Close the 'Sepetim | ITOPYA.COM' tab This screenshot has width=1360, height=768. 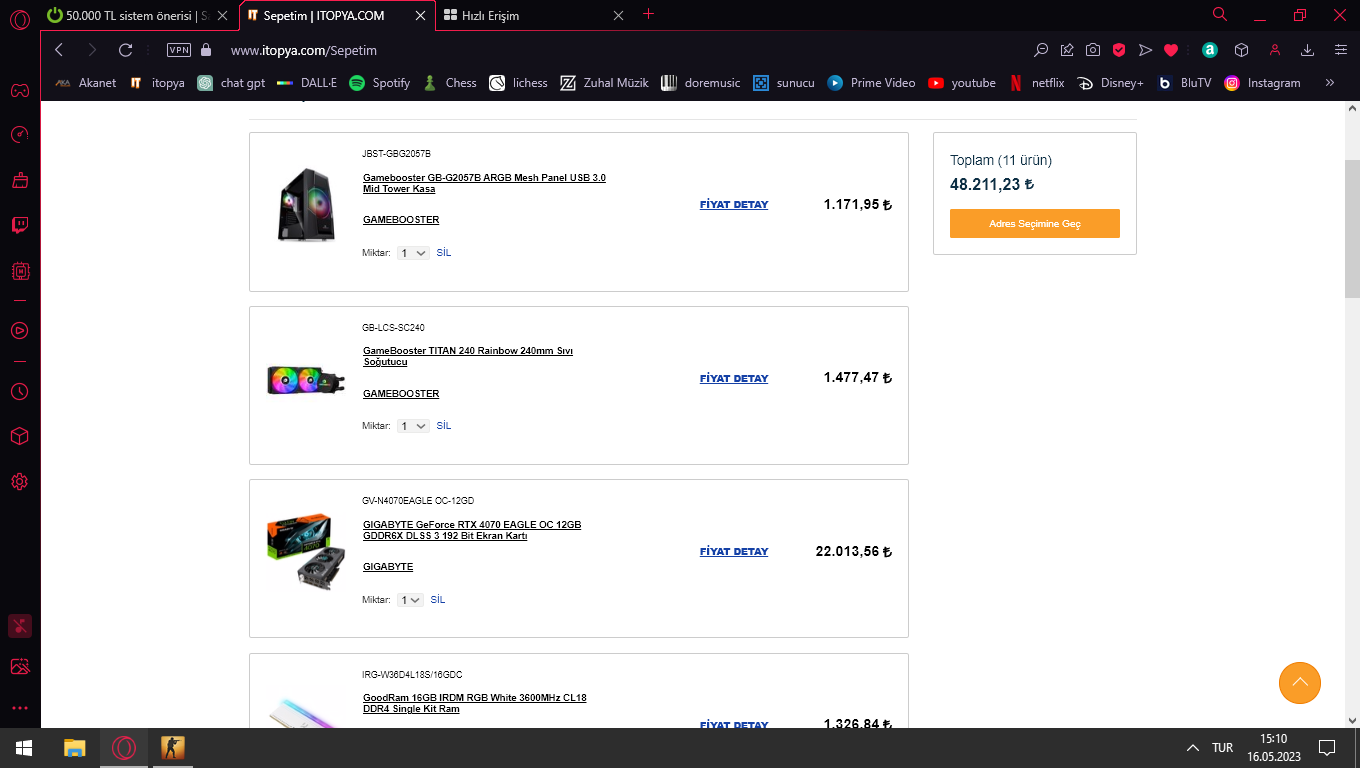(420, 16)
